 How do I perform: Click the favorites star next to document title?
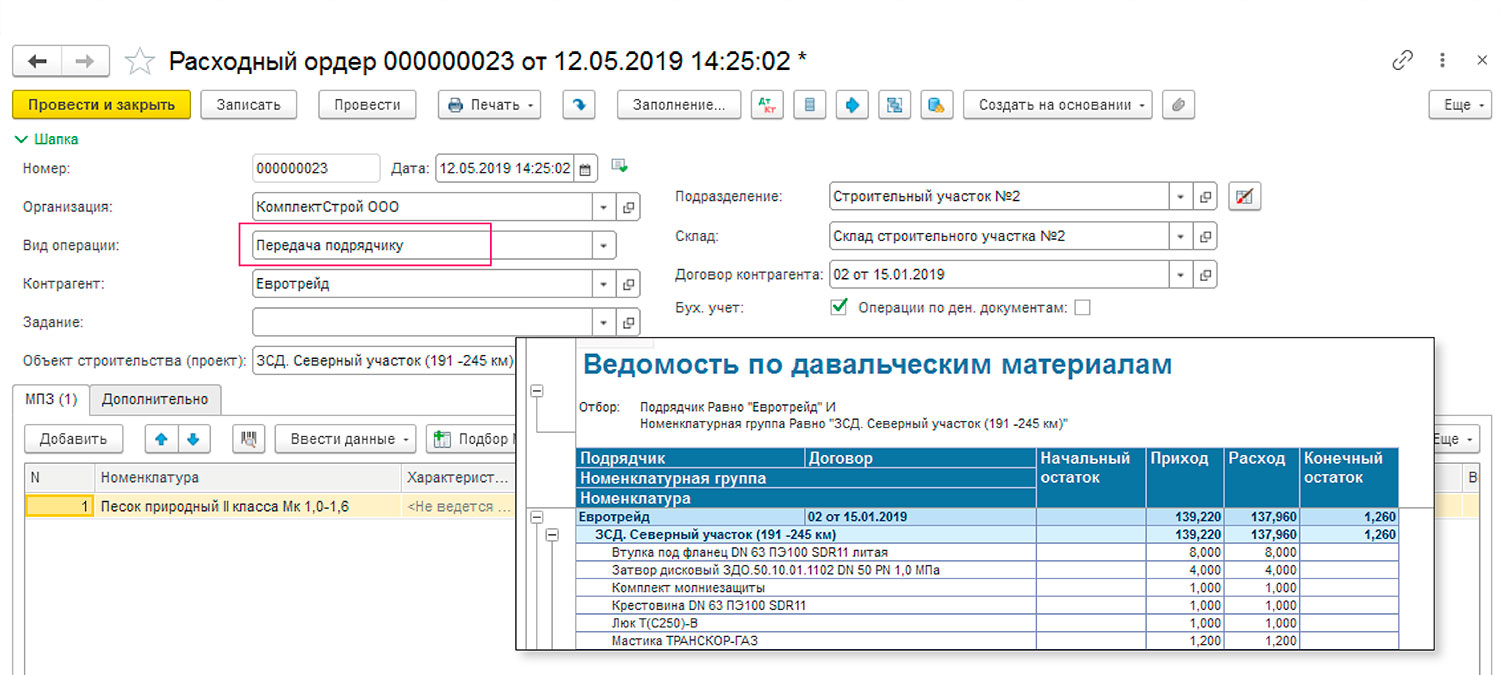[139, 62]
